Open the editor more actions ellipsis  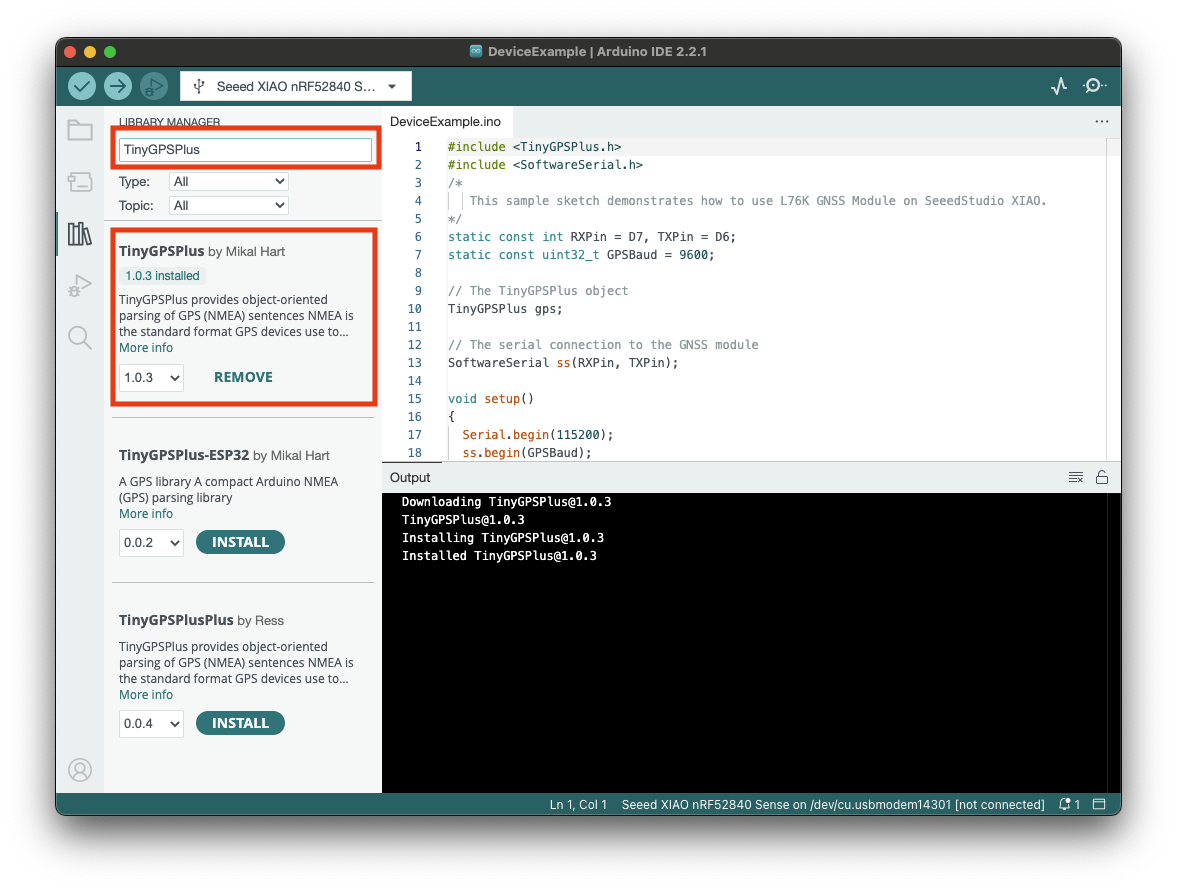[x=1101, y=122]
